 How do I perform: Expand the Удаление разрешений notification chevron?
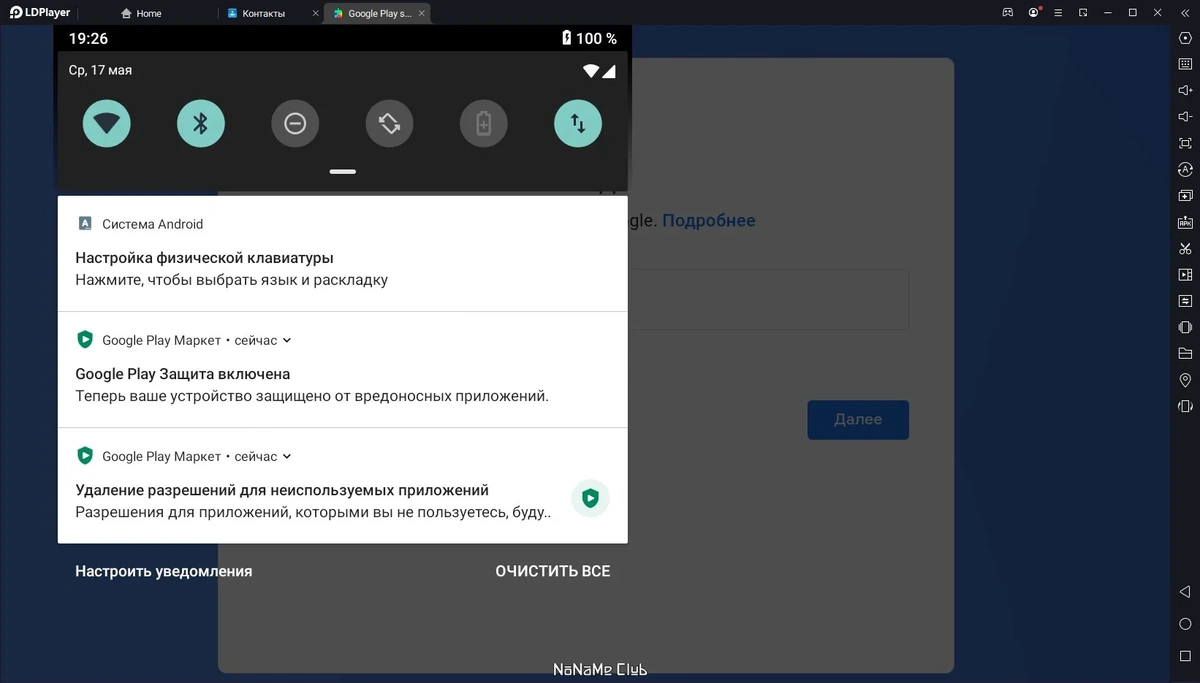(x=287, y=457)
